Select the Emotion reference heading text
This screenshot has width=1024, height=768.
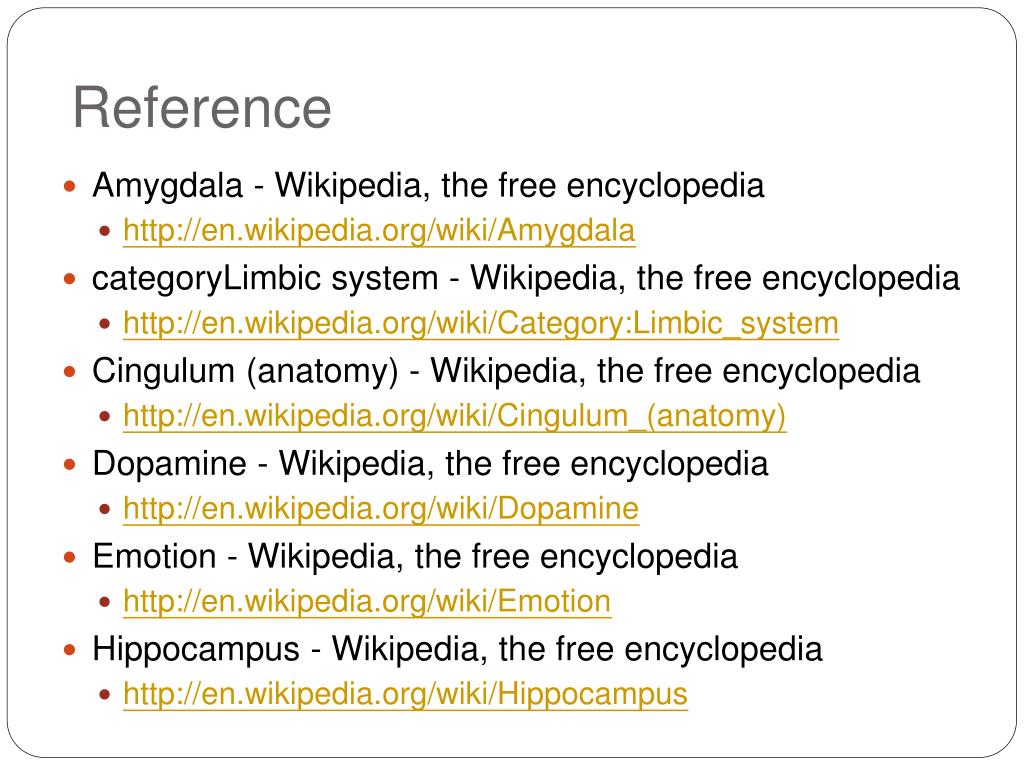(x=415, y=556)
